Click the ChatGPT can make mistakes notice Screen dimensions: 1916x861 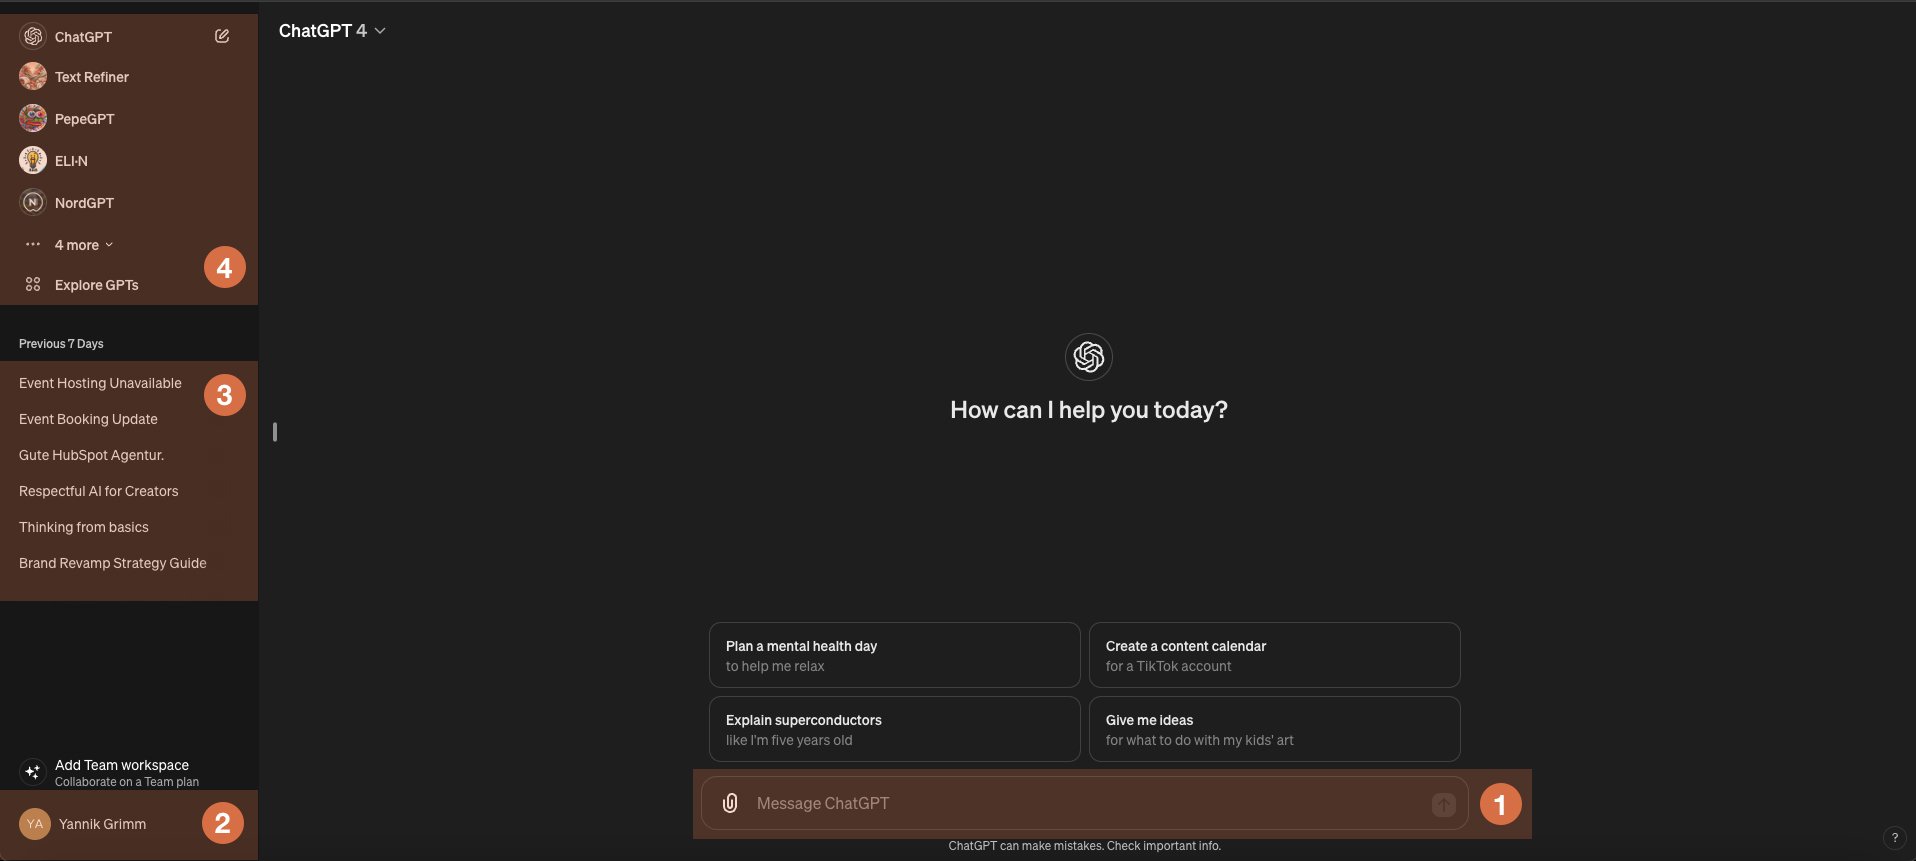pyautogui.click(x=1085, y=846)
